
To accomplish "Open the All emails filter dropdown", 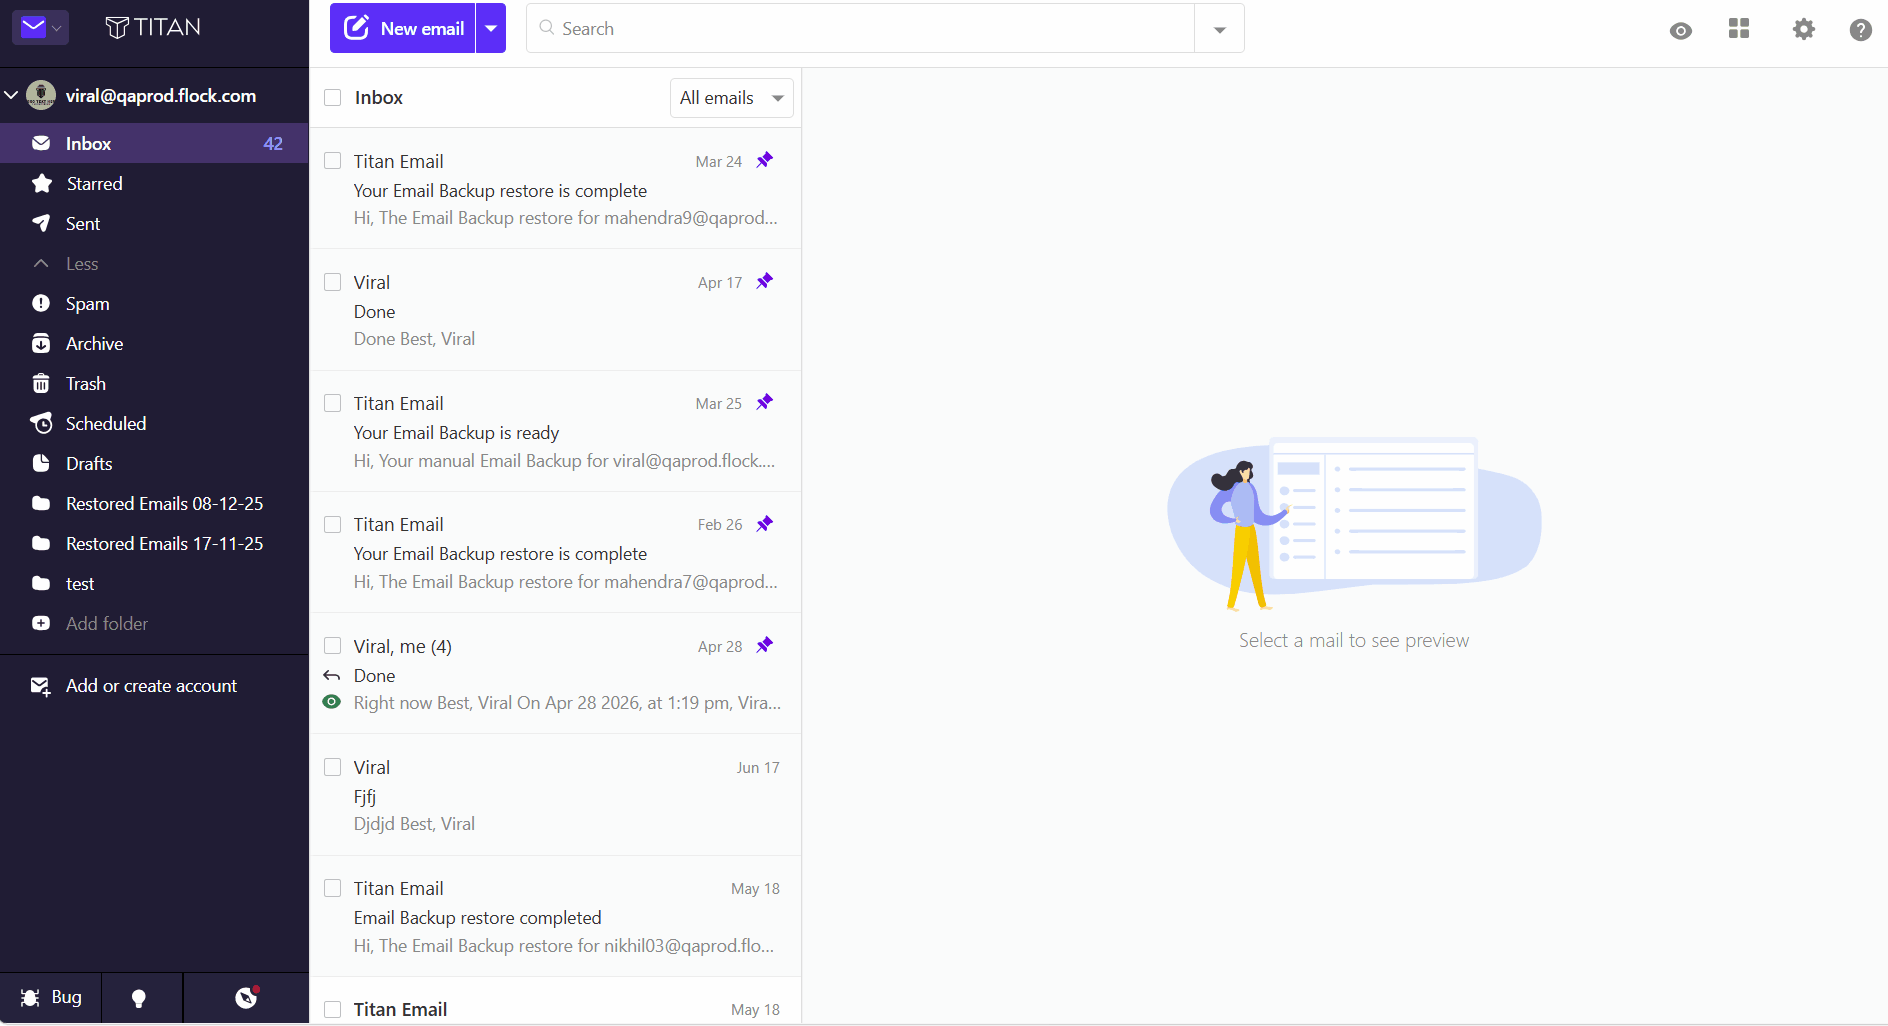I will 731,98.
